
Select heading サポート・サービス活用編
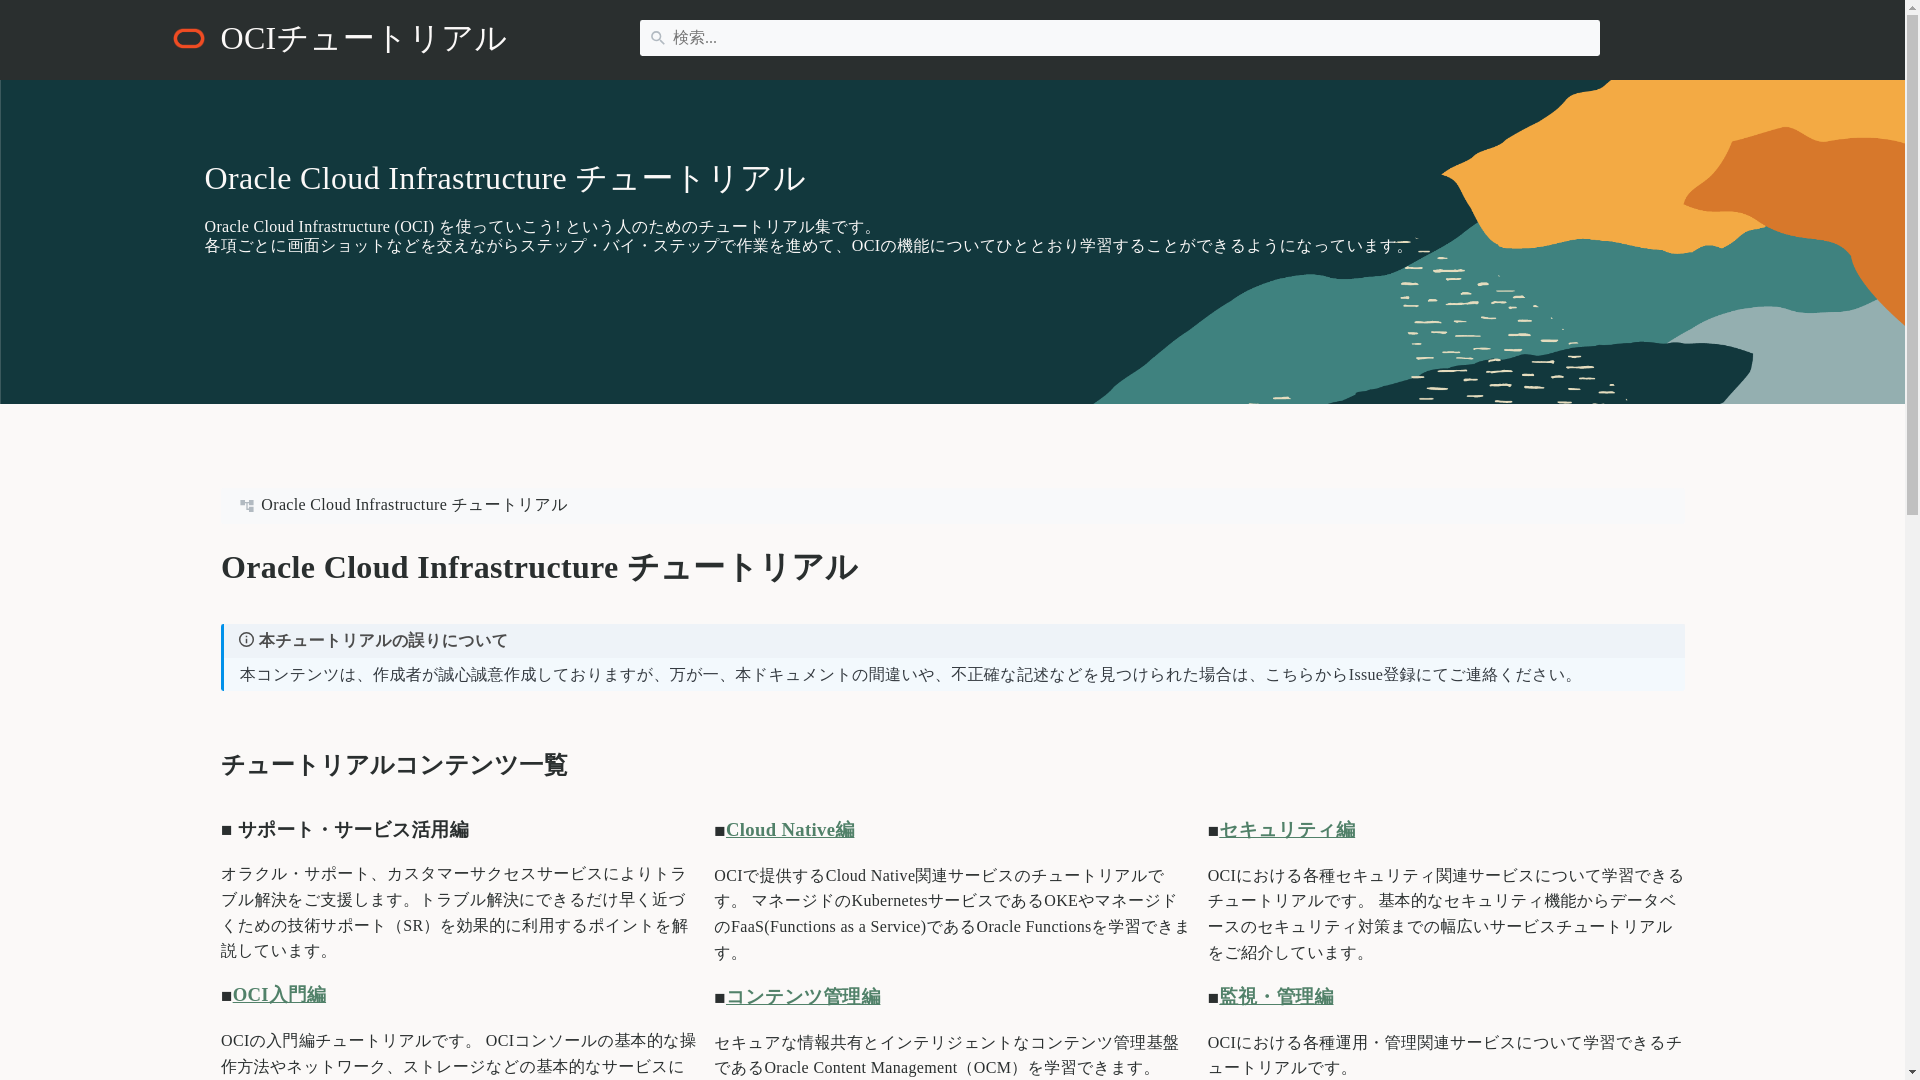352,830
